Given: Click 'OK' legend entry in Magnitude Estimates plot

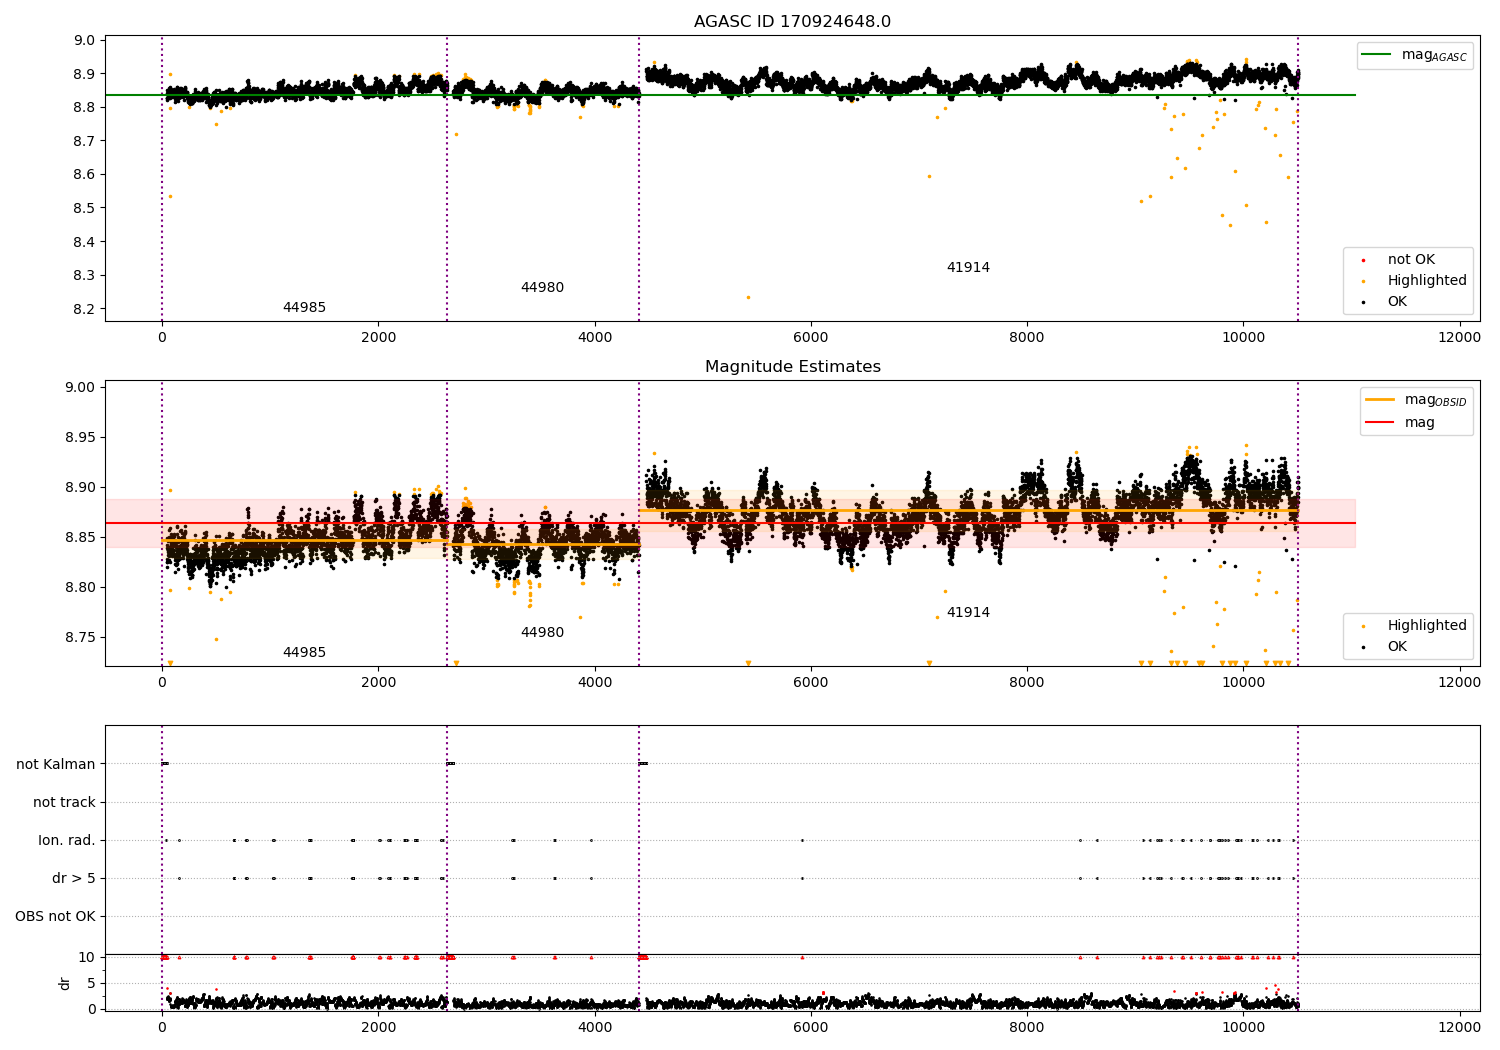Looking at the screenshot, I should click(x=1384, y=647).
